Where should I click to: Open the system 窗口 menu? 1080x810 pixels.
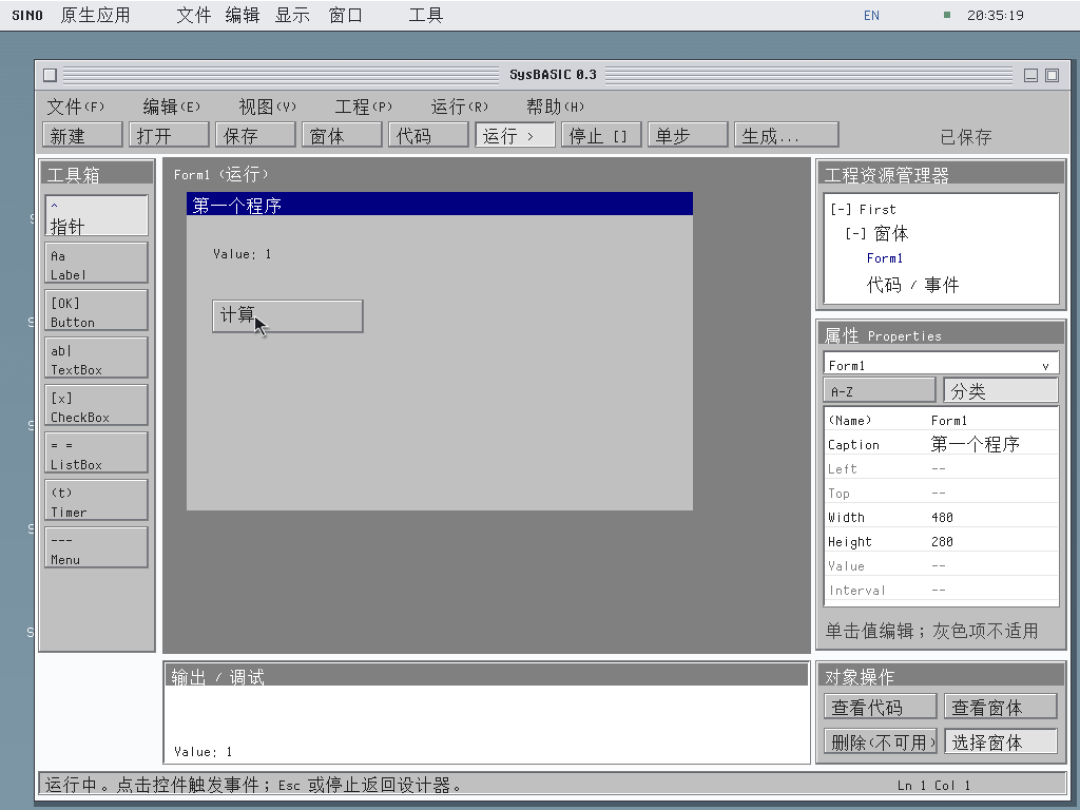coord(345,15)
